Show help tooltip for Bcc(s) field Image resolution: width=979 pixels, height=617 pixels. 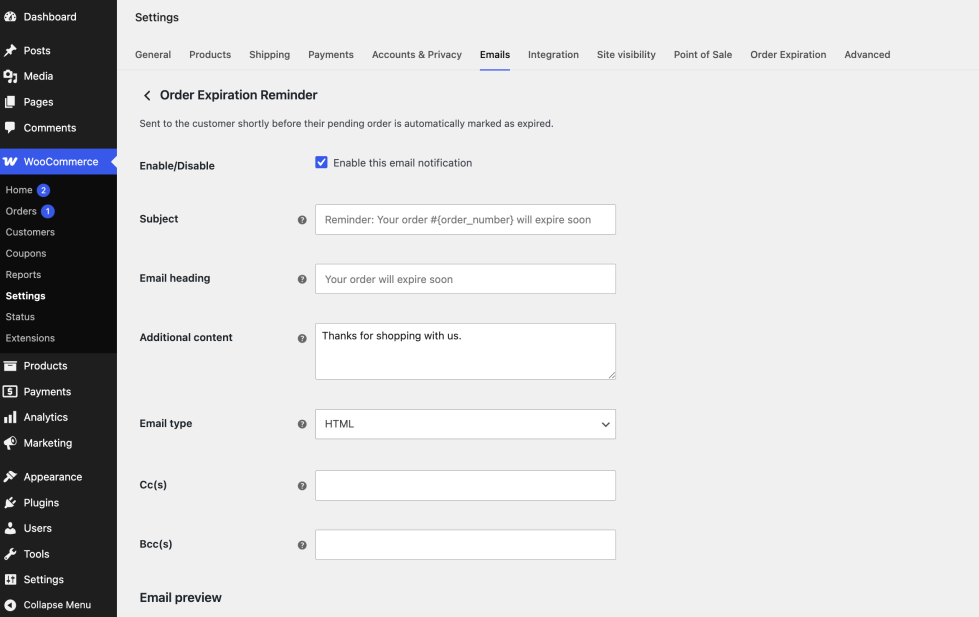(x=302, y=545)
